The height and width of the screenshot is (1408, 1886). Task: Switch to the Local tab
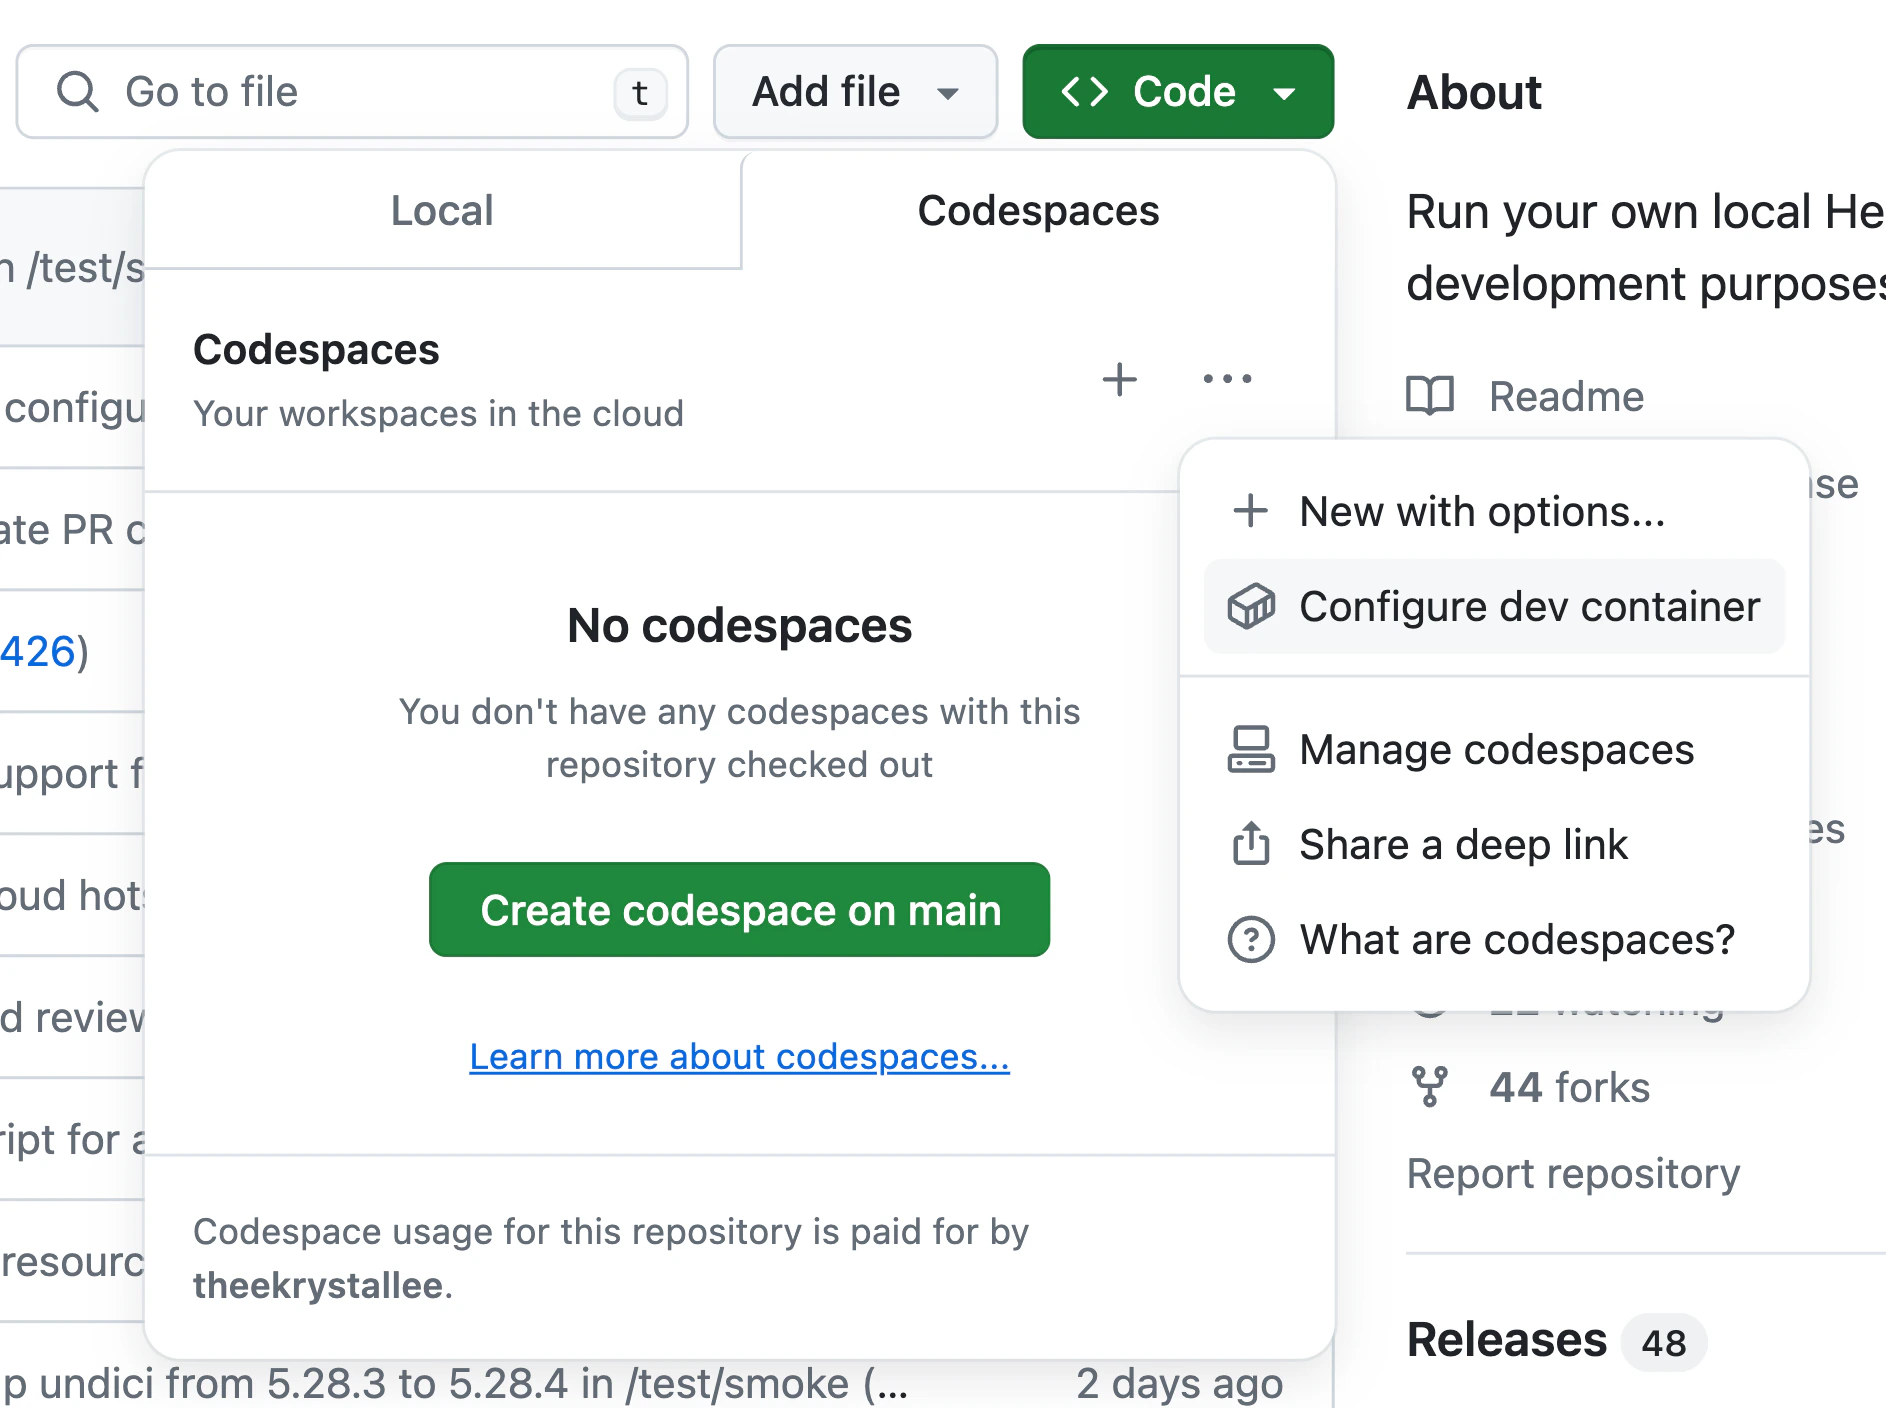pos(442,211)
